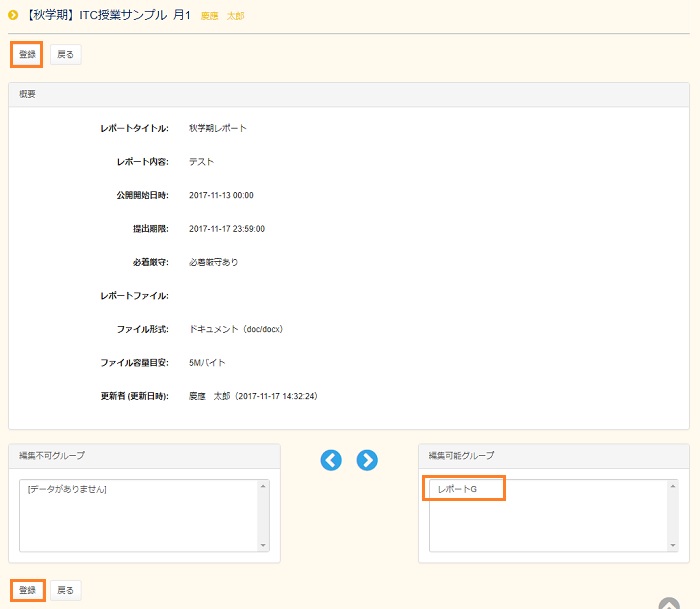Click the 概要 panel header
This screenshot has width=700, height=609.
[349, 93]
